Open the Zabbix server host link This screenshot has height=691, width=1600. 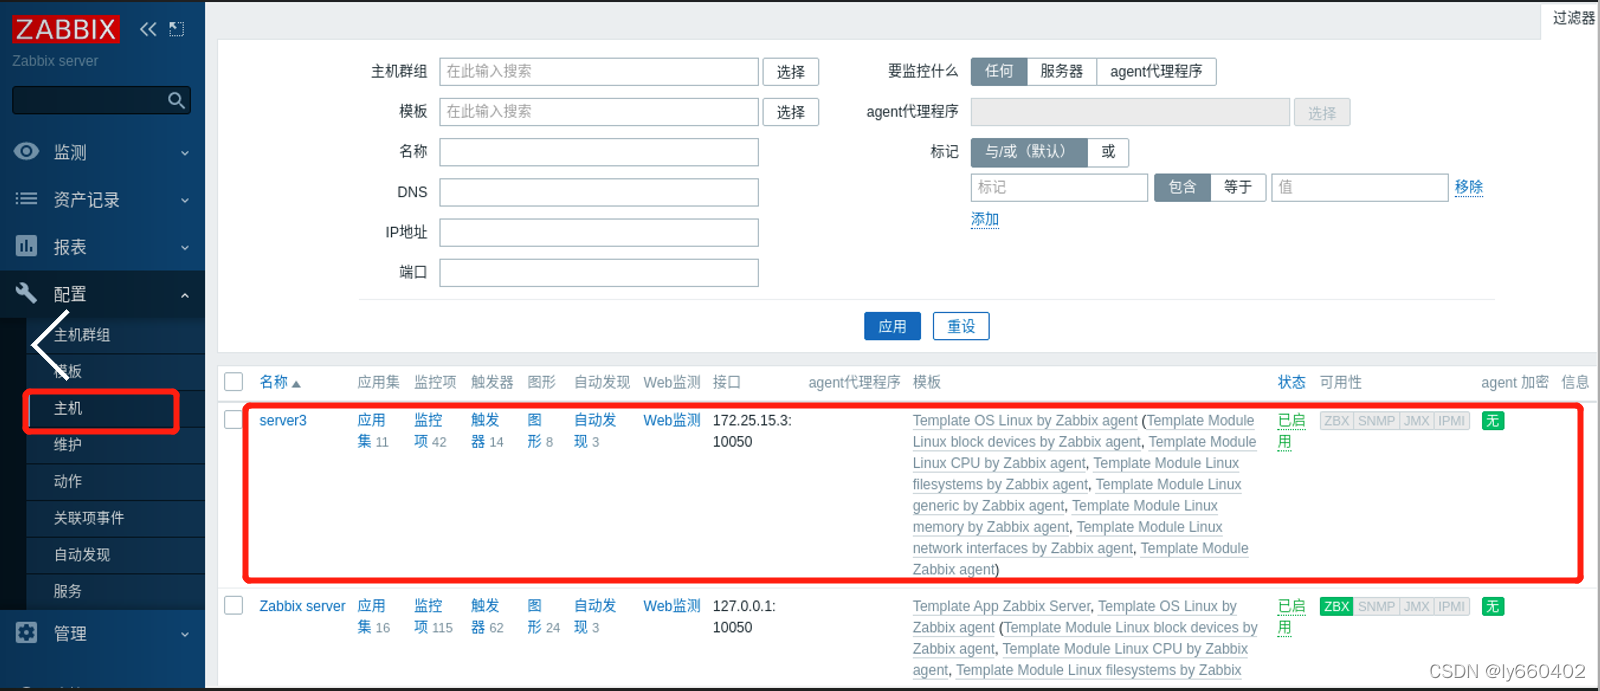click(302, 606)
